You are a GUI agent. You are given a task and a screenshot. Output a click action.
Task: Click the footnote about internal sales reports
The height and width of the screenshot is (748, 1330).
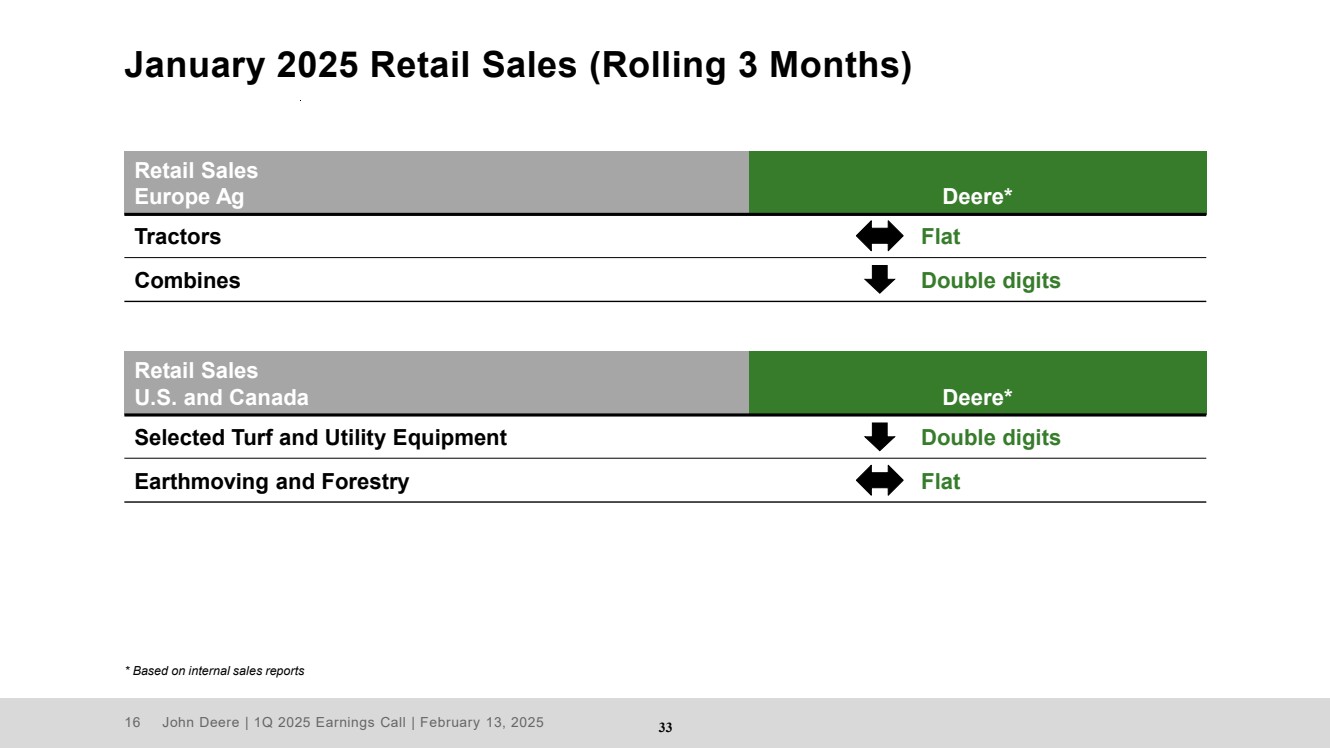point(214,671)
